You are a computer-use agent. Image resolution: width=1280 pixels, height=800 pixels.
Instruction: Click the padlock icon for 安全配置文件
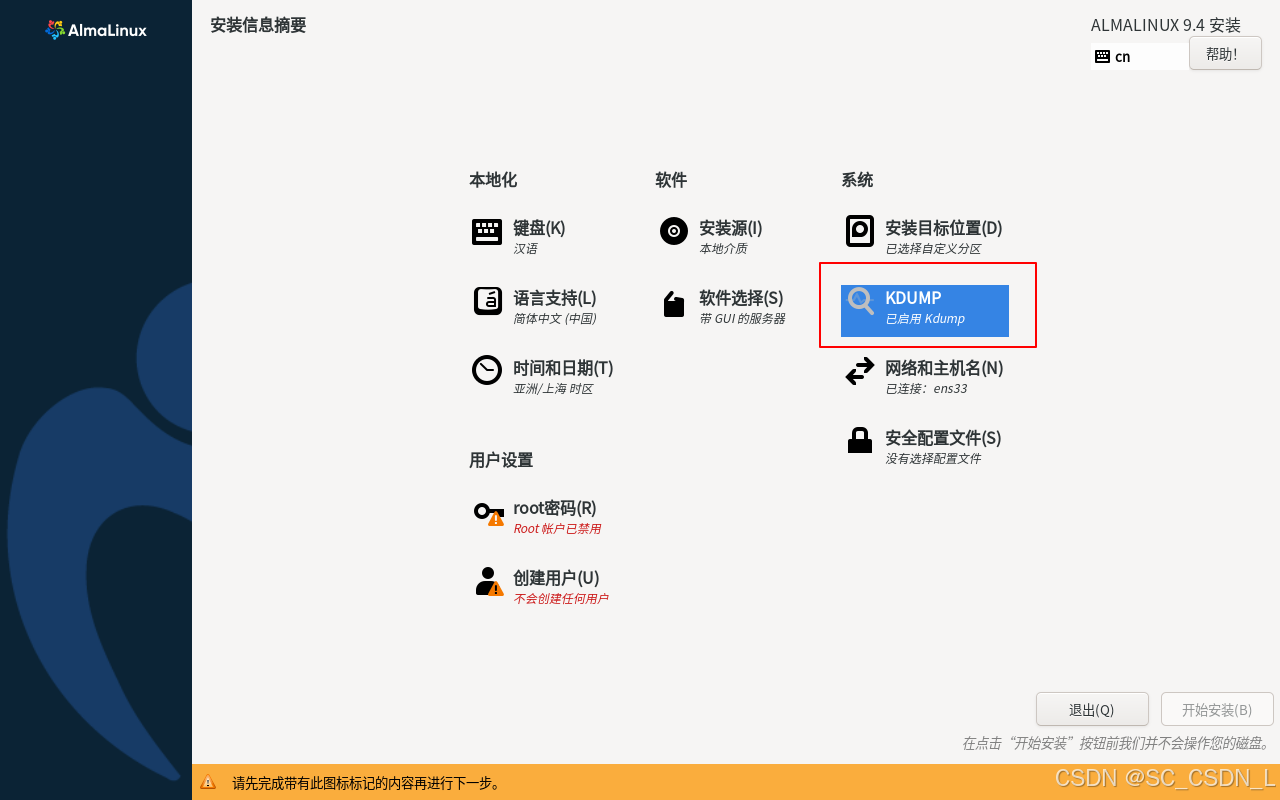(860, 440)
